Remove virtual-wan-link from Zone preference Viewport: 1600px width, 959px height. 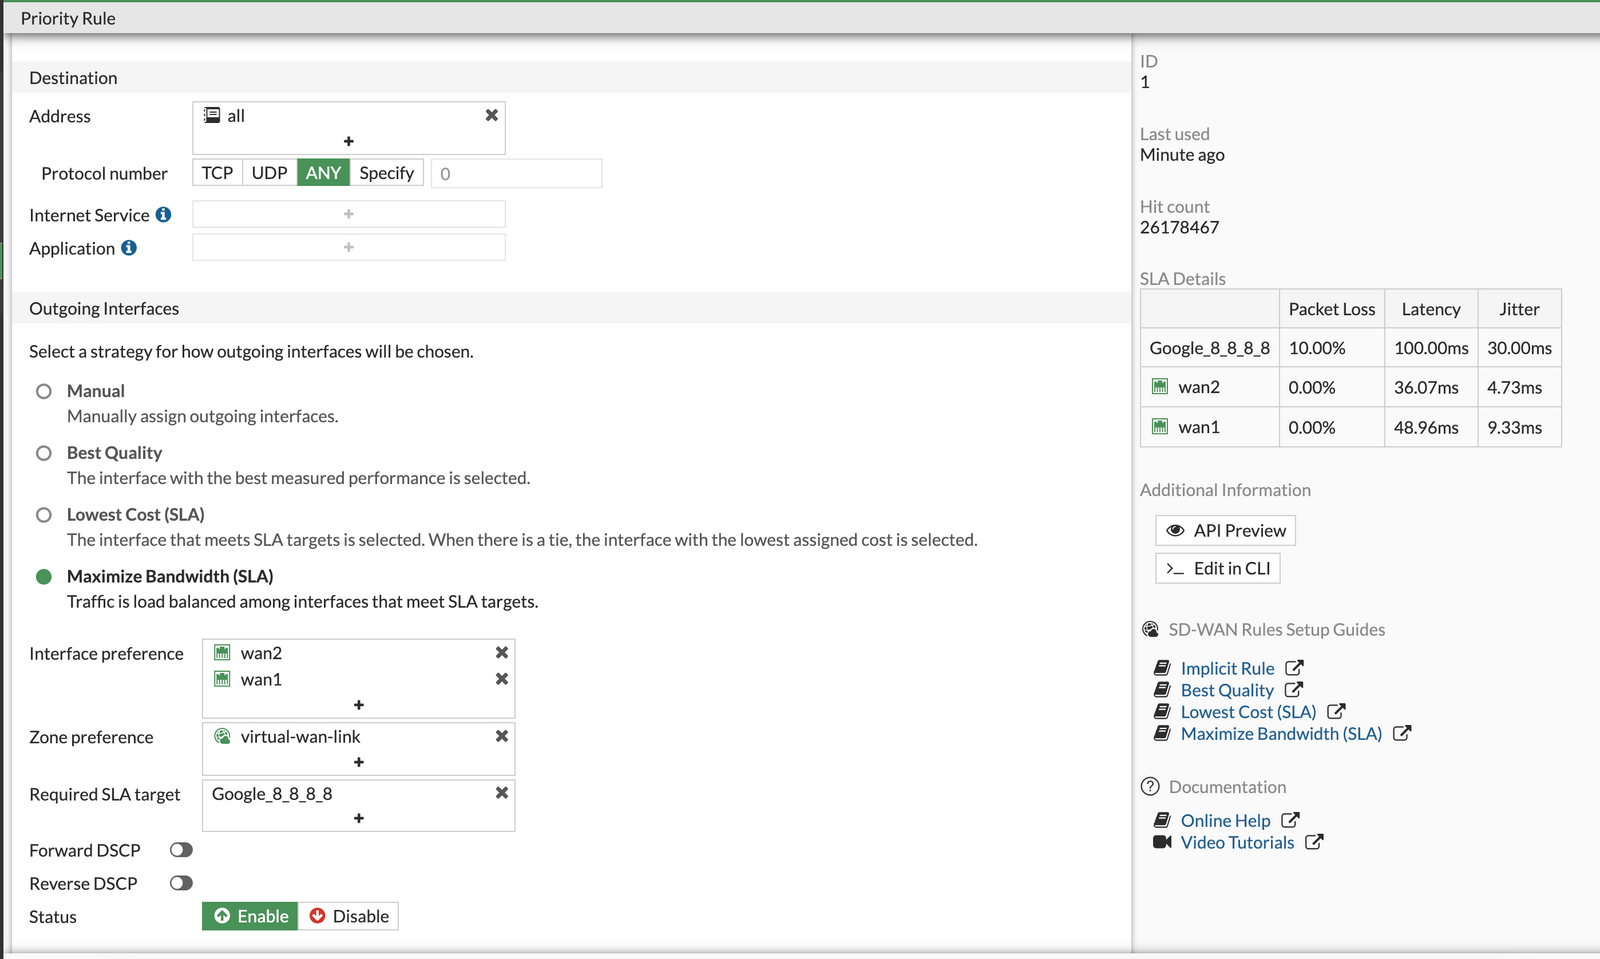pyautogui.click(x=500, y=736)
